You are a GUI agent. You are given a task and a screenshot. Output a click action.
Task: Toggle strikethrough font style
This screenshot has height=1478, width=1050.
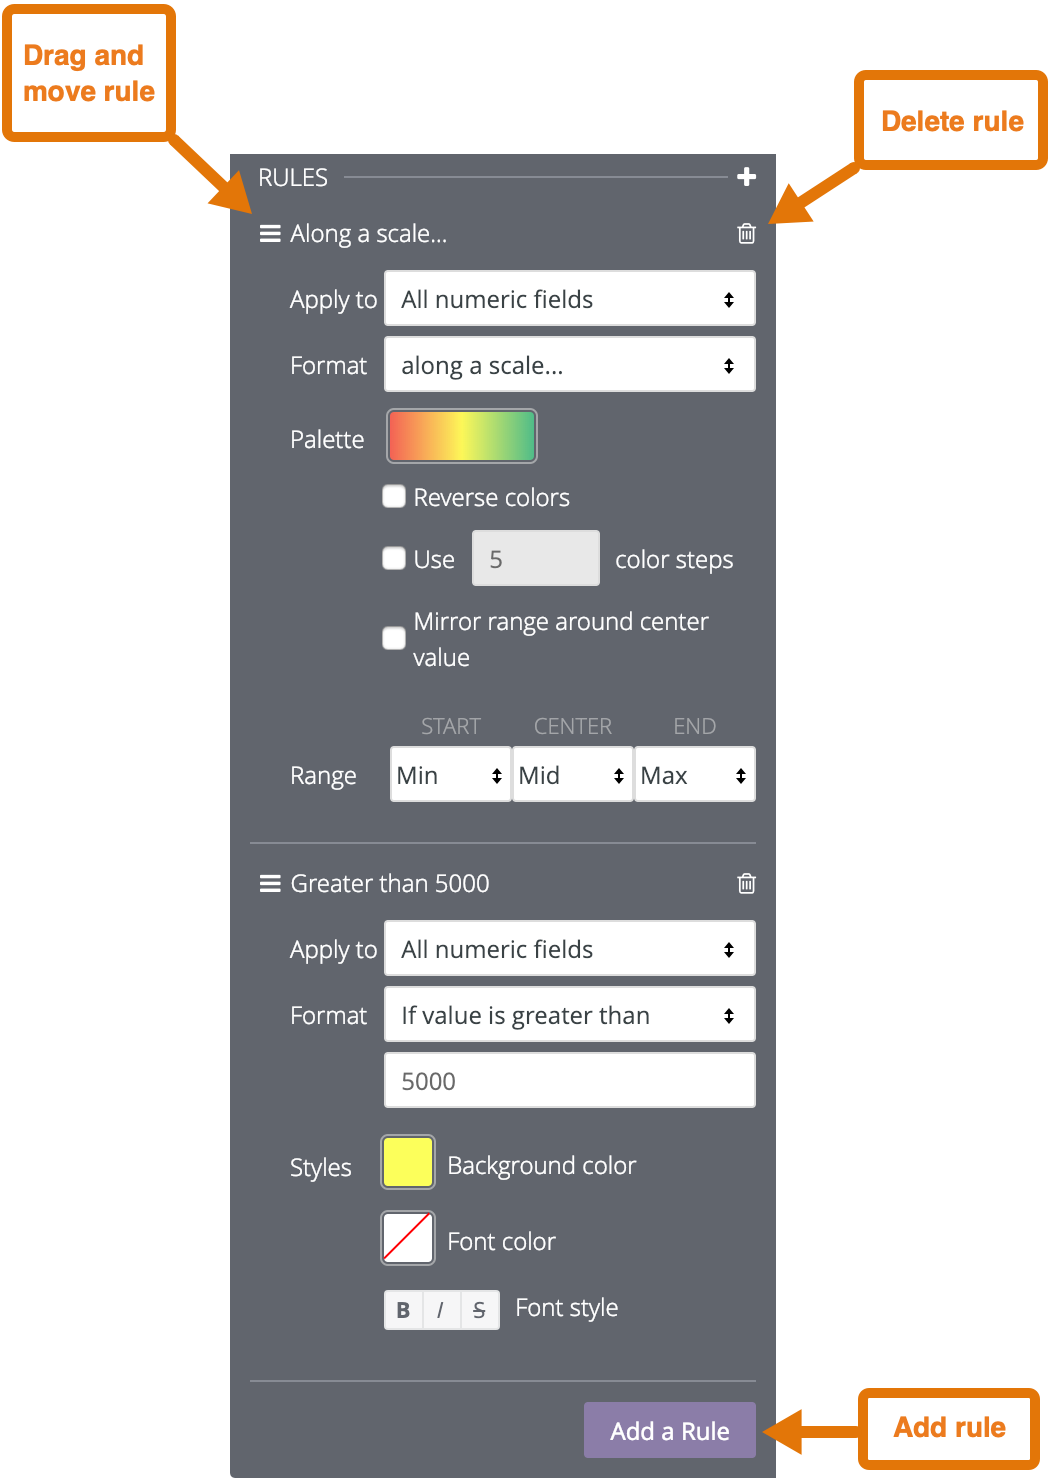pyautogui.click(x=479, y=1310)
